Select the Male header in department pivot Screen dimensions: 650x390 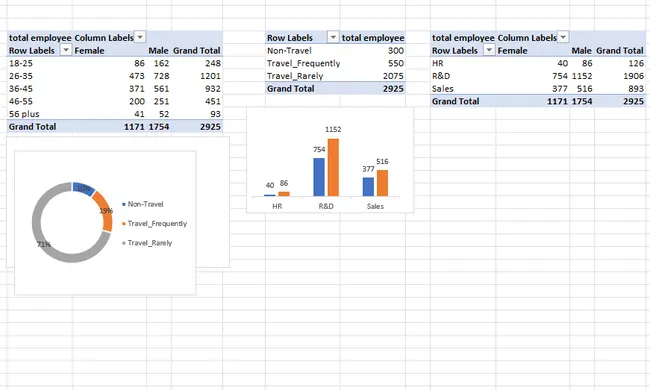[582, 51]
